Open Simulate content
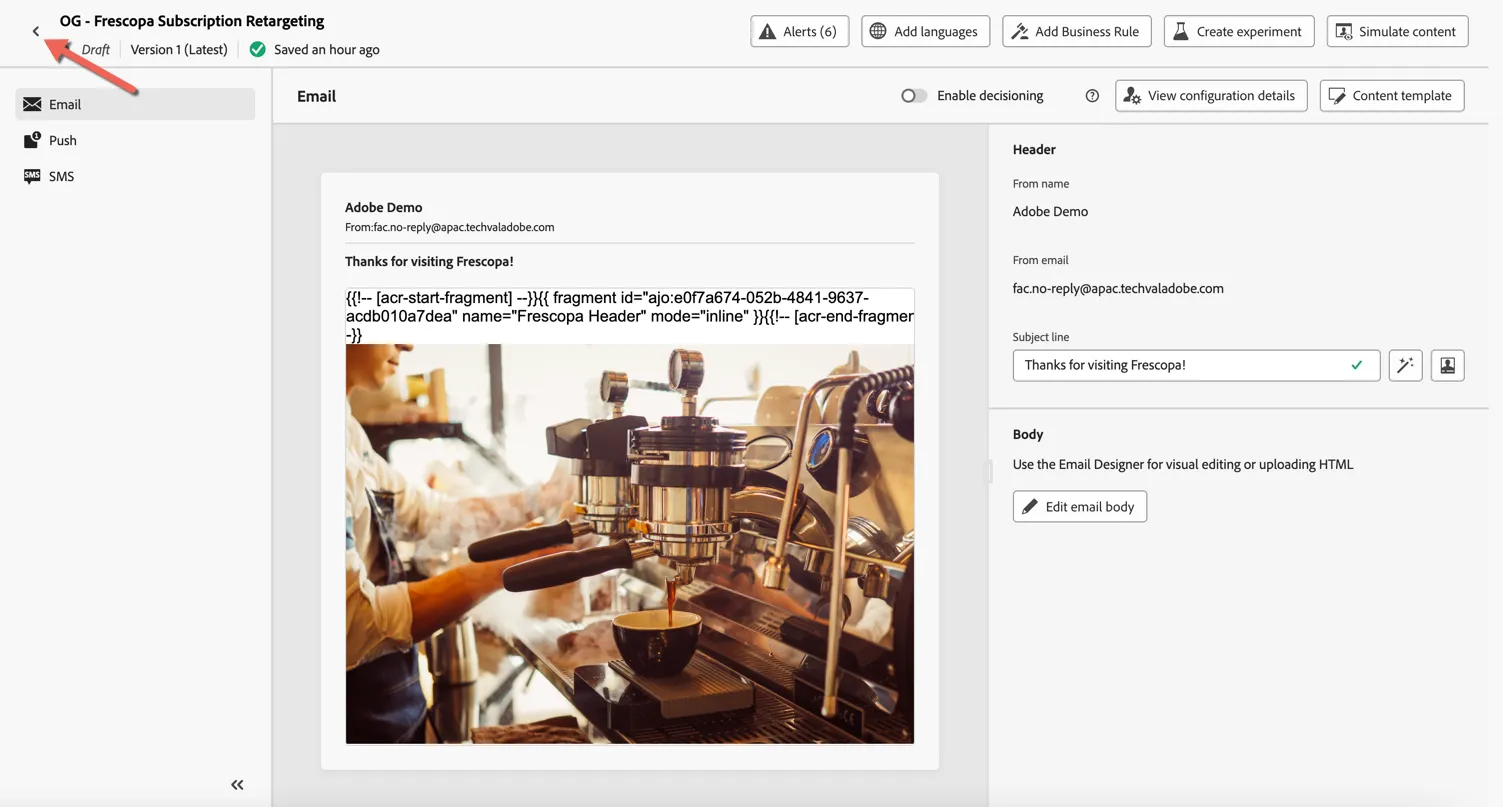Screen dimensions: 1503x807 click(x=1397, y=31)
